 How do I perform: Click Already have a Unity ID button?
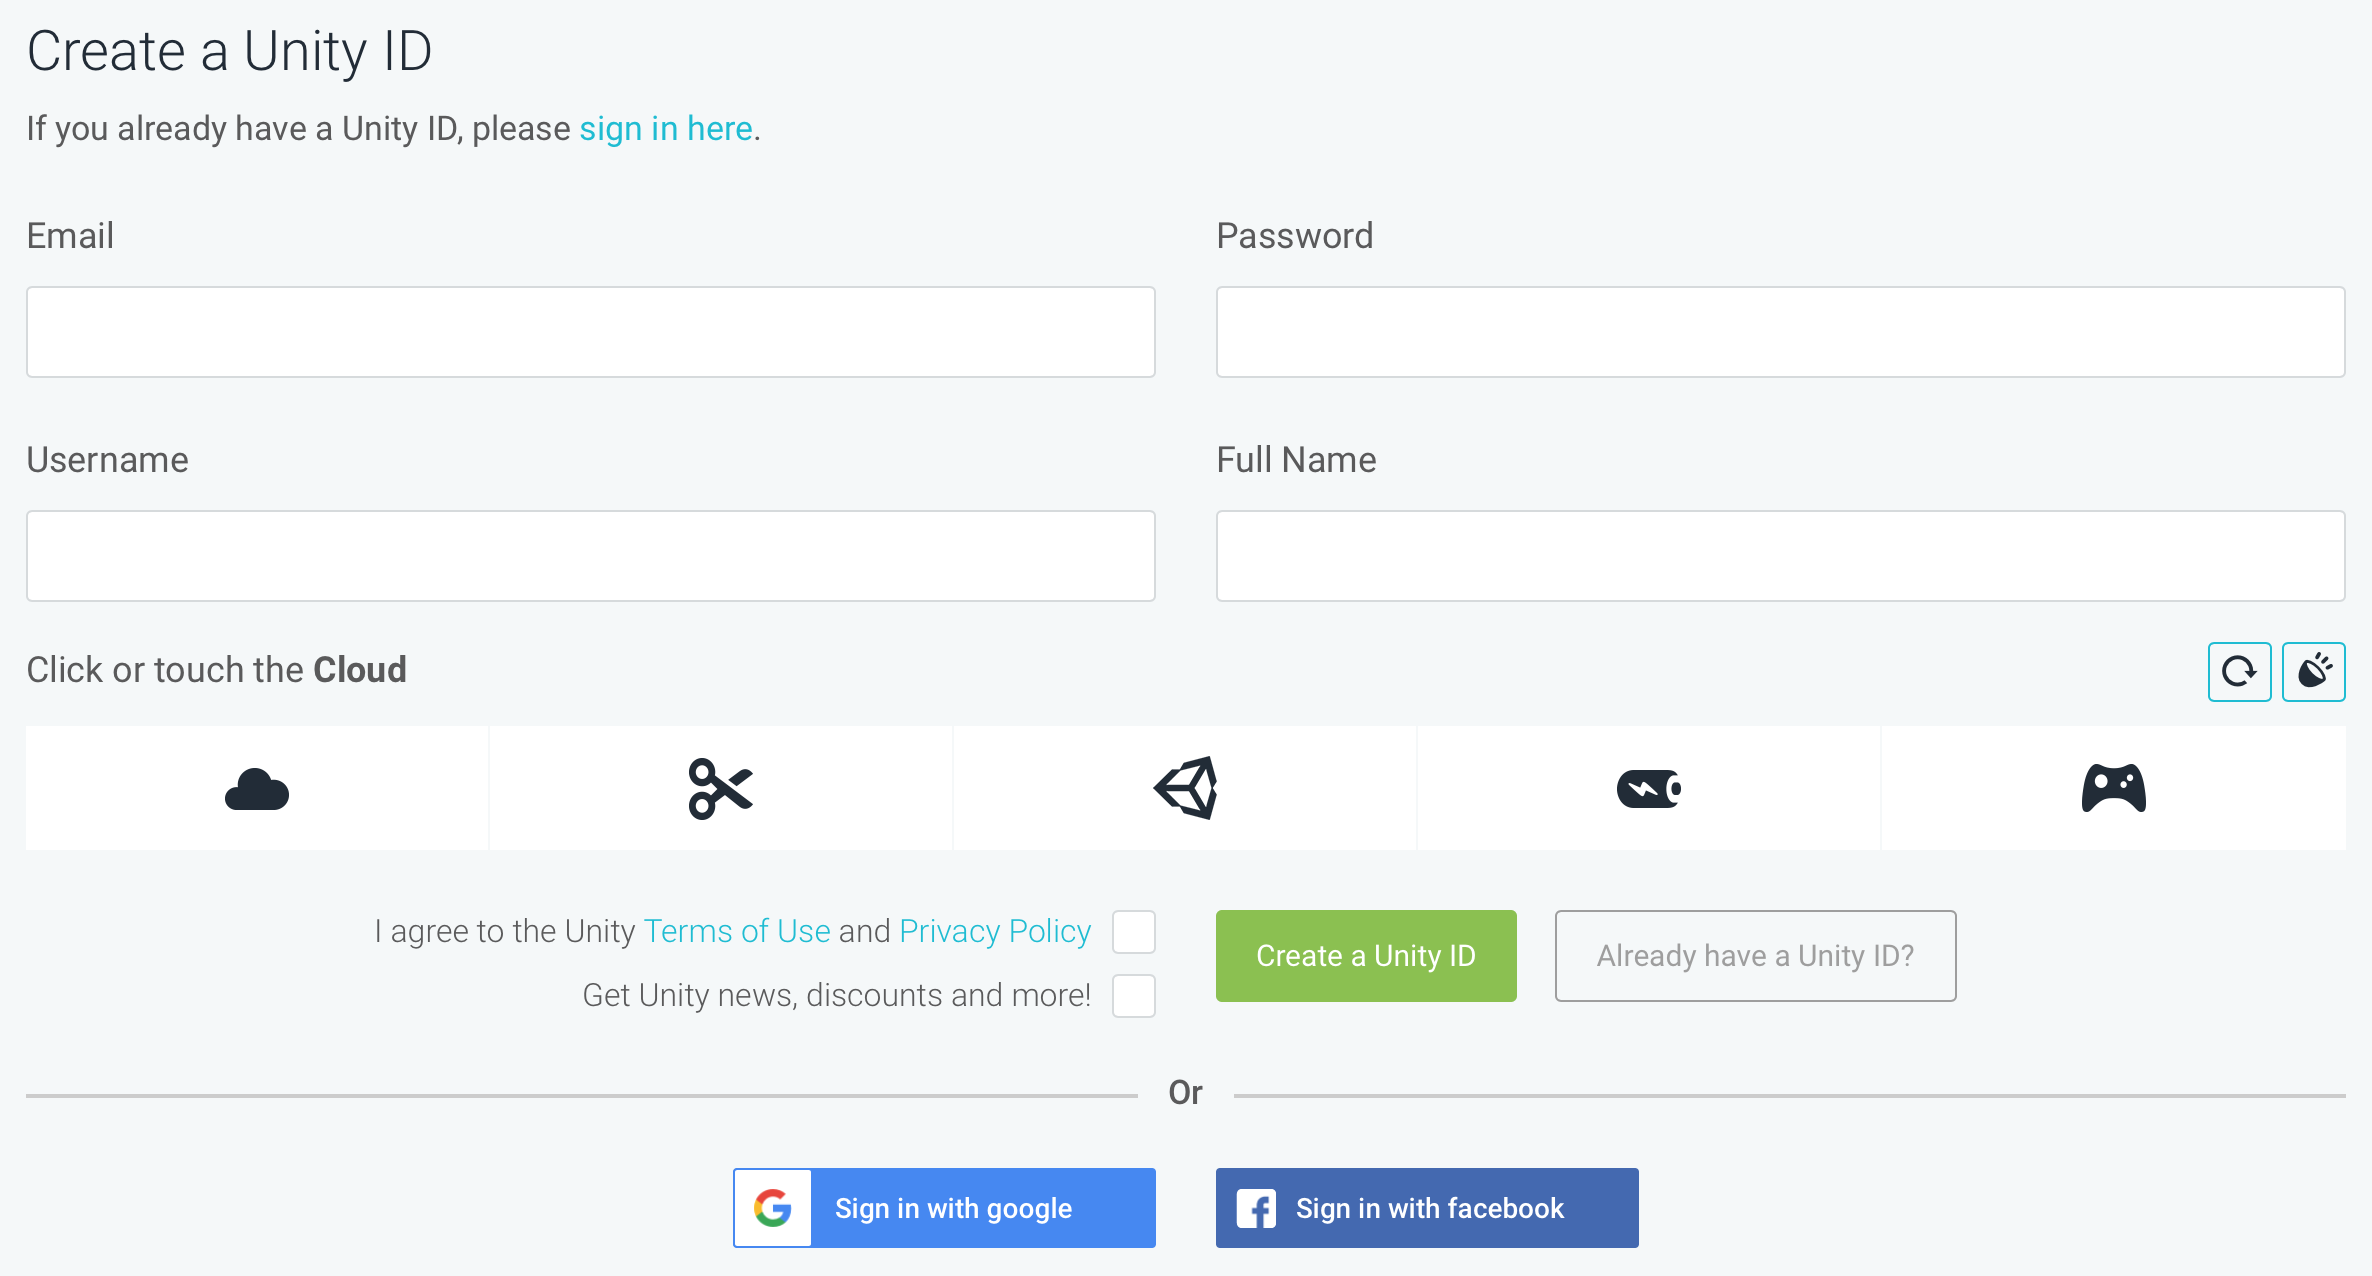click(x=1755, y=956)
